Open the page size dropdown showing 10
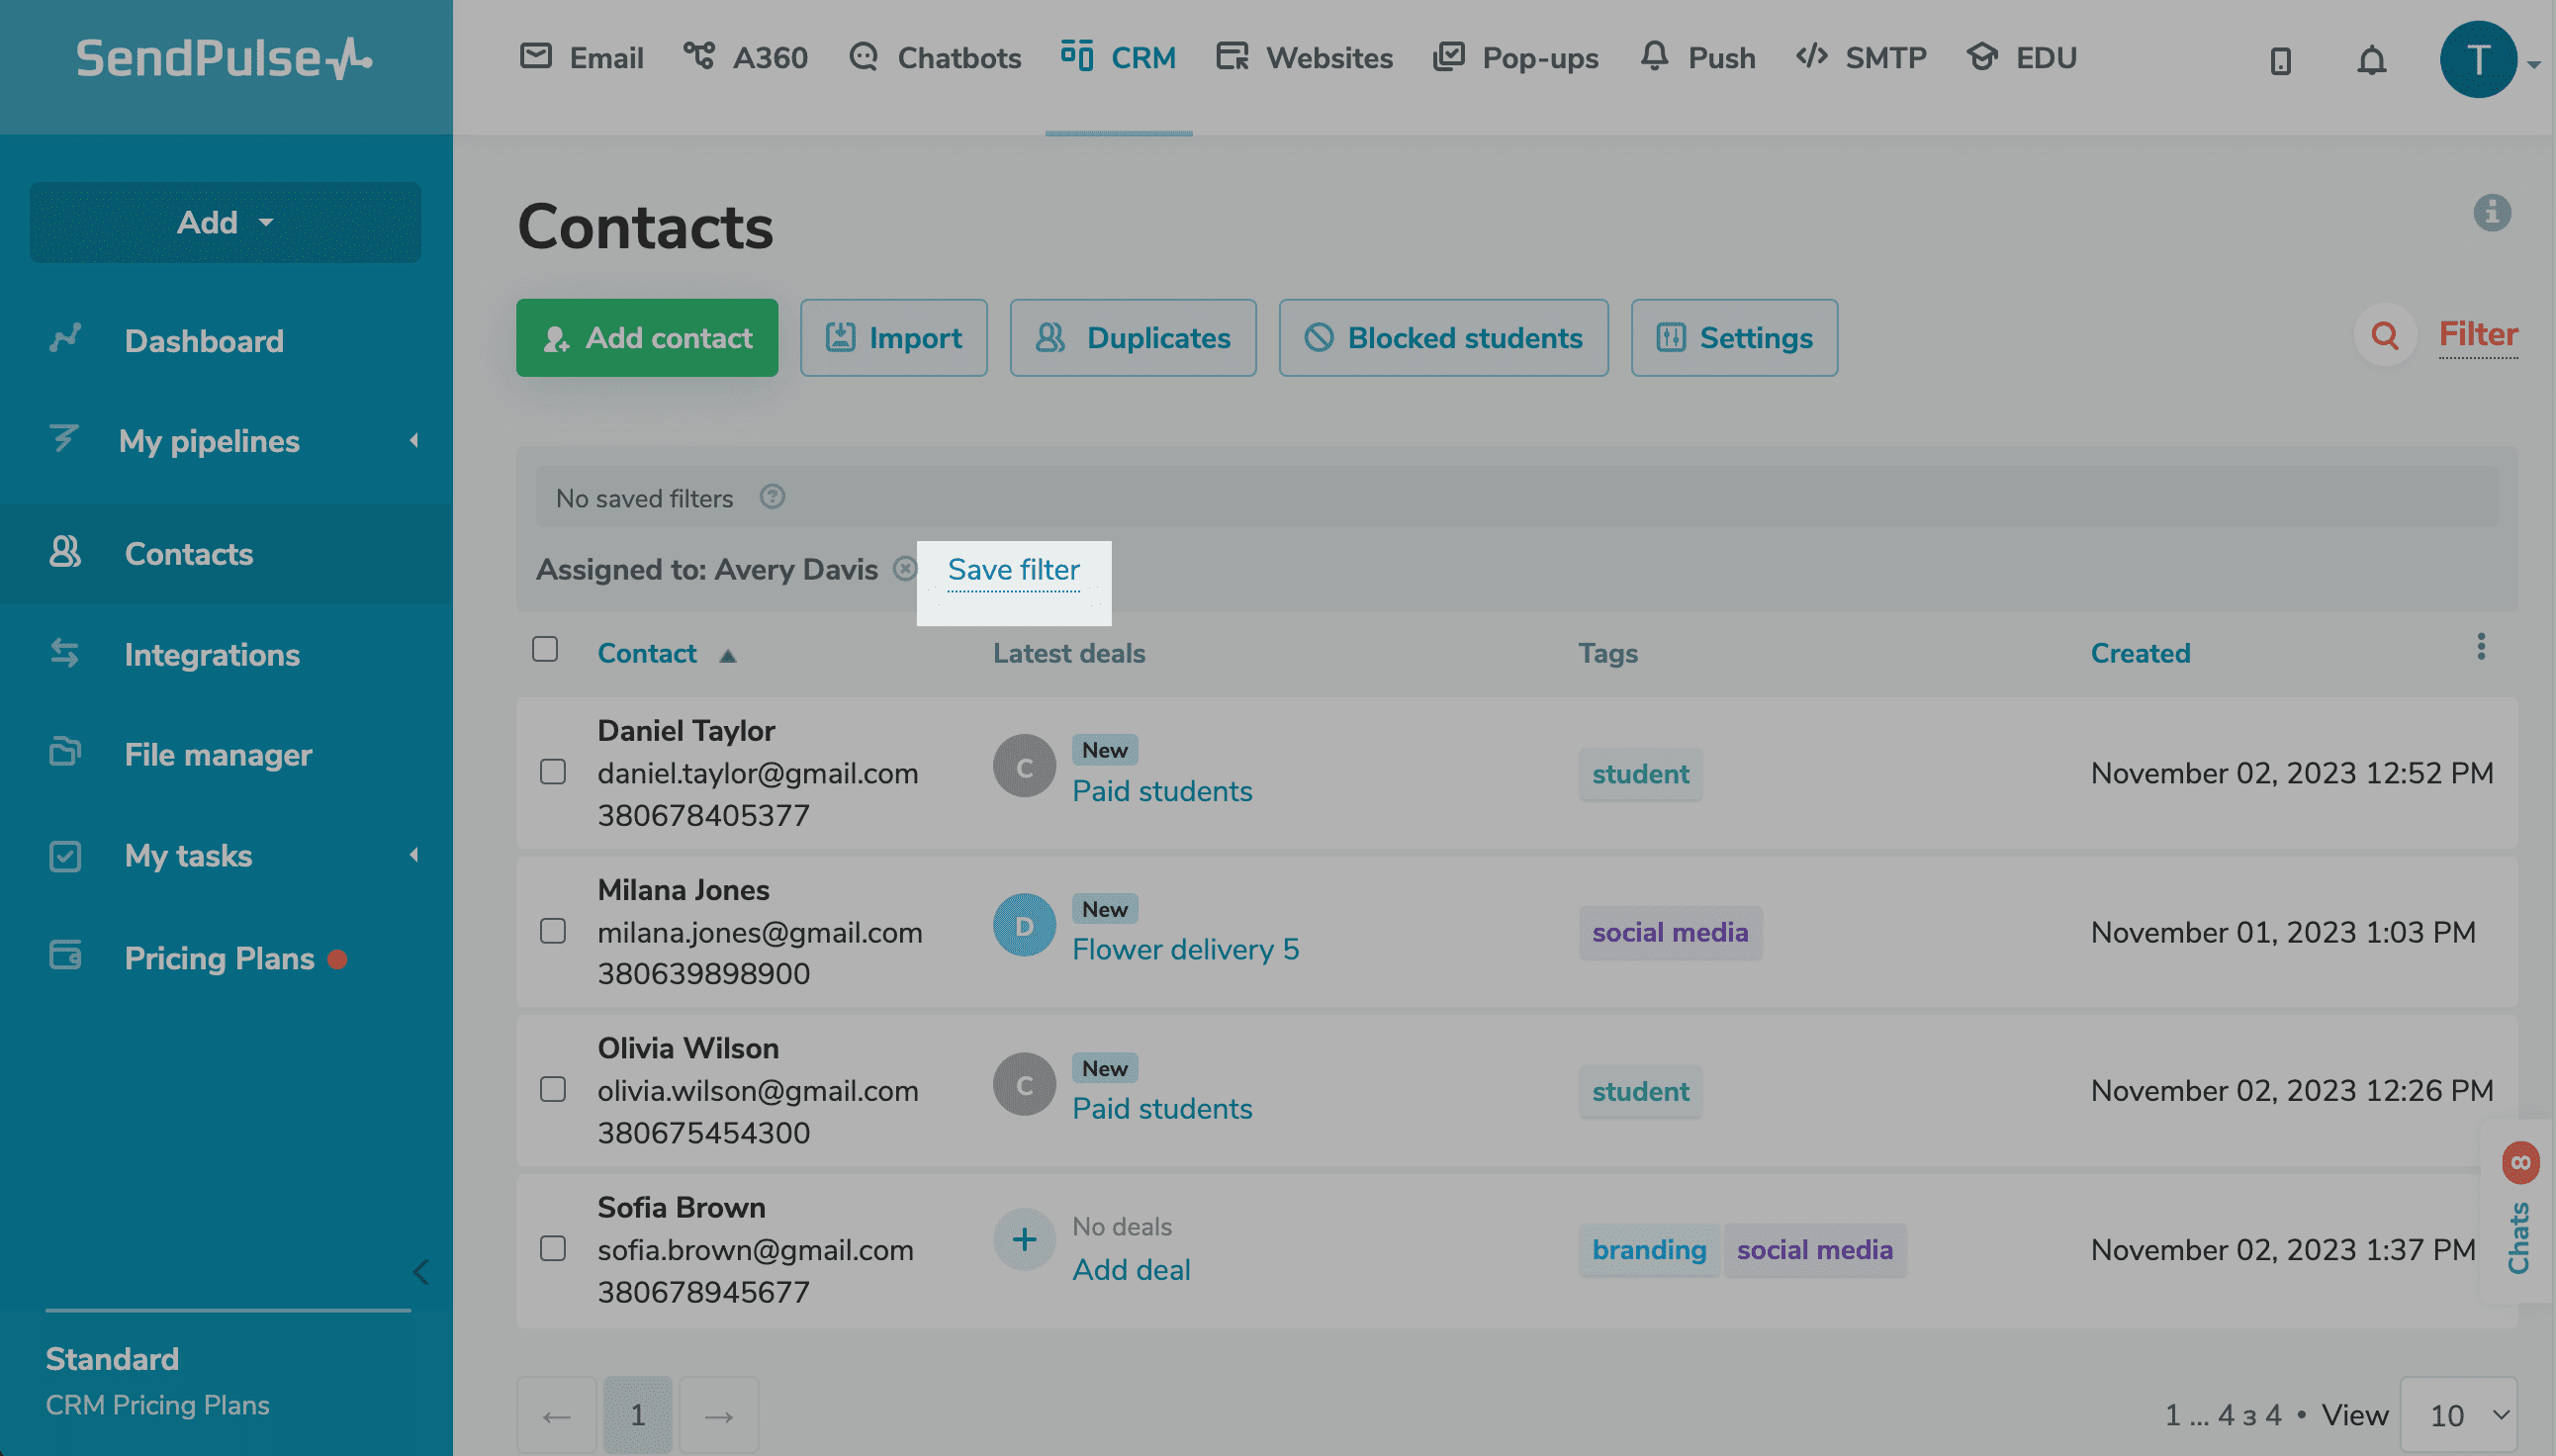 click(2458, 1414)
